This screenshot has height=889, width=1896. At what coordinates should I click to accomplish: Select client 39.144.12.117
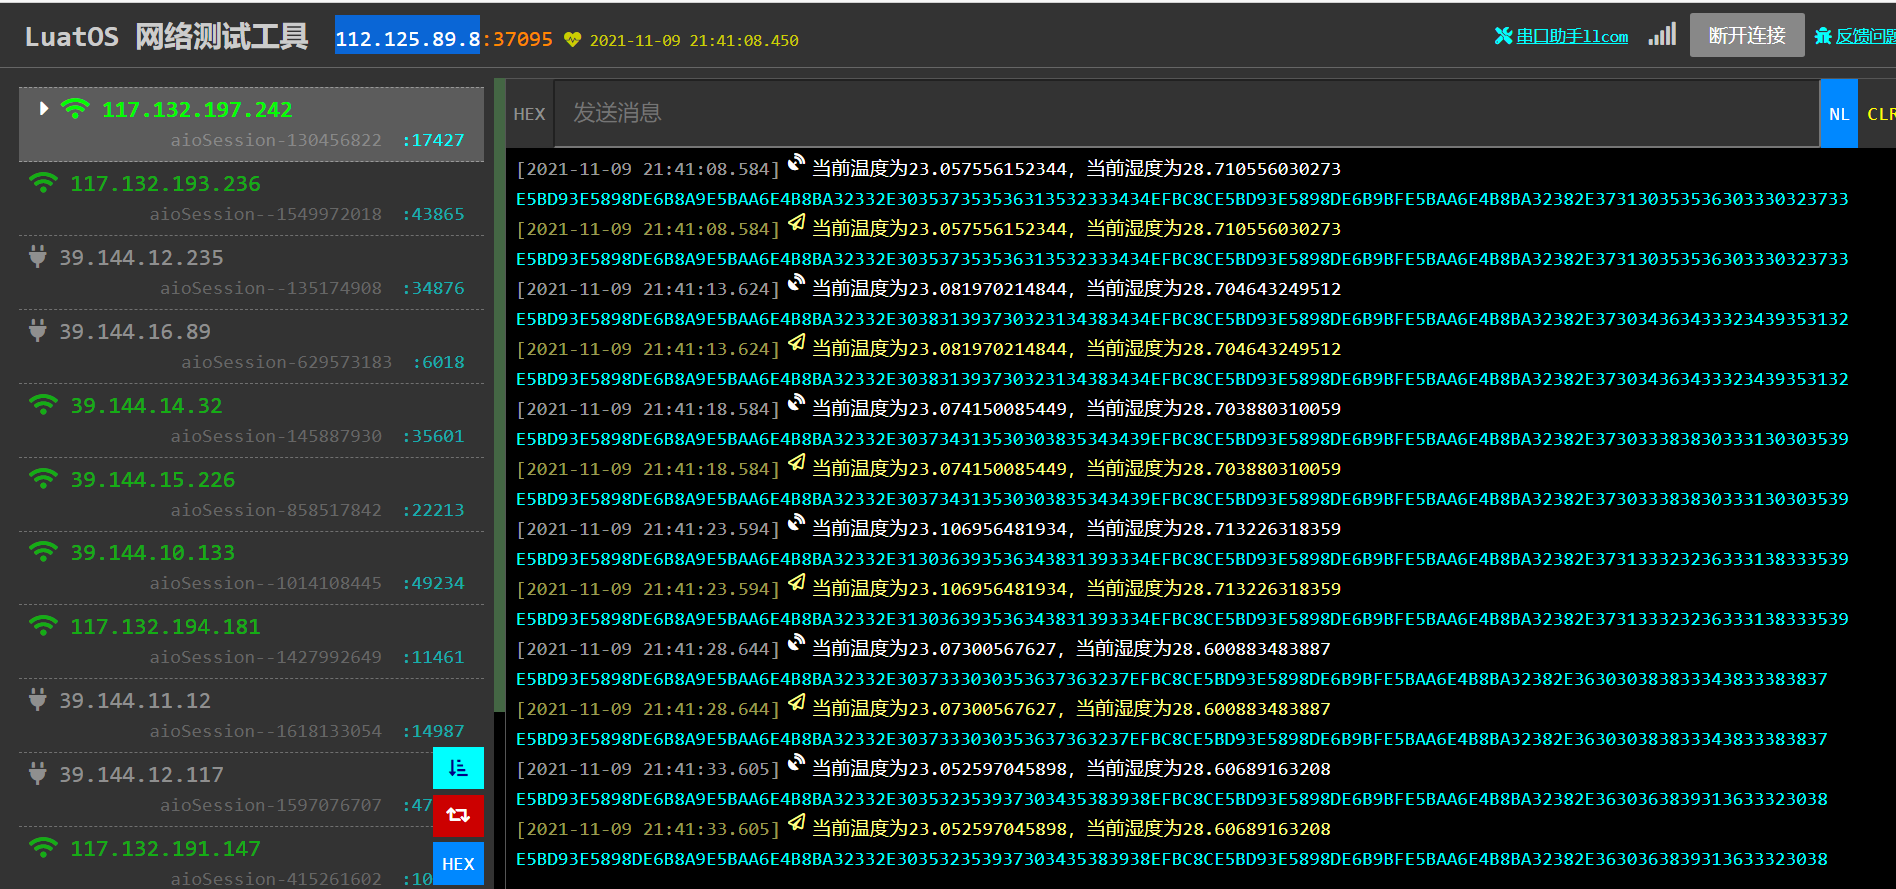pyautogui.click(x=251, y=789)
